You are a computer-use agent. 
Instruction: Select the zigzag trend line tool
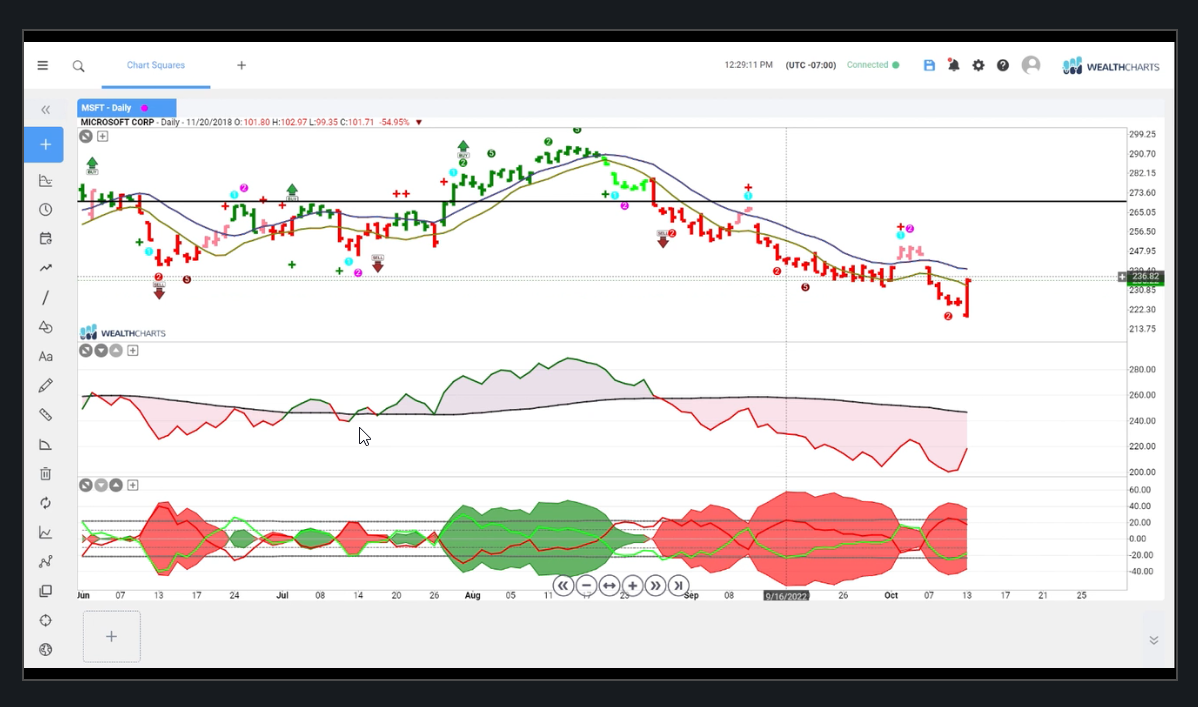tap(46, 268)
